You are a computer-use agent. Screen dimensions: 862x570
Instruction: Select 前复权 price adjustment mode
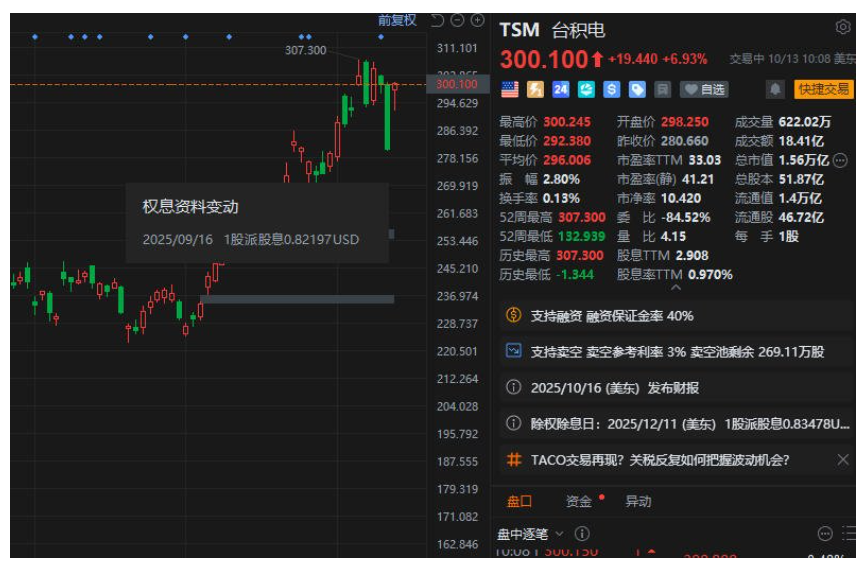click(x=397, y=20)
